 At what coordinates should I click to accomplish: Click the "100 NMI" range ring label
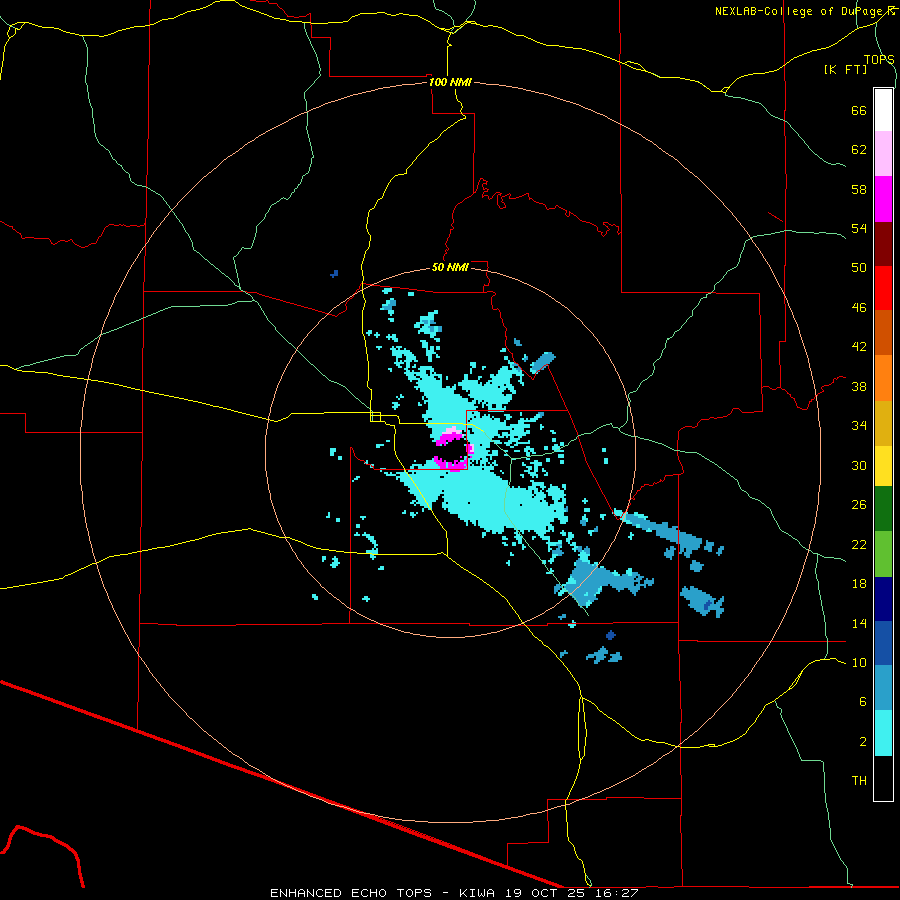(x=450, y=82)
